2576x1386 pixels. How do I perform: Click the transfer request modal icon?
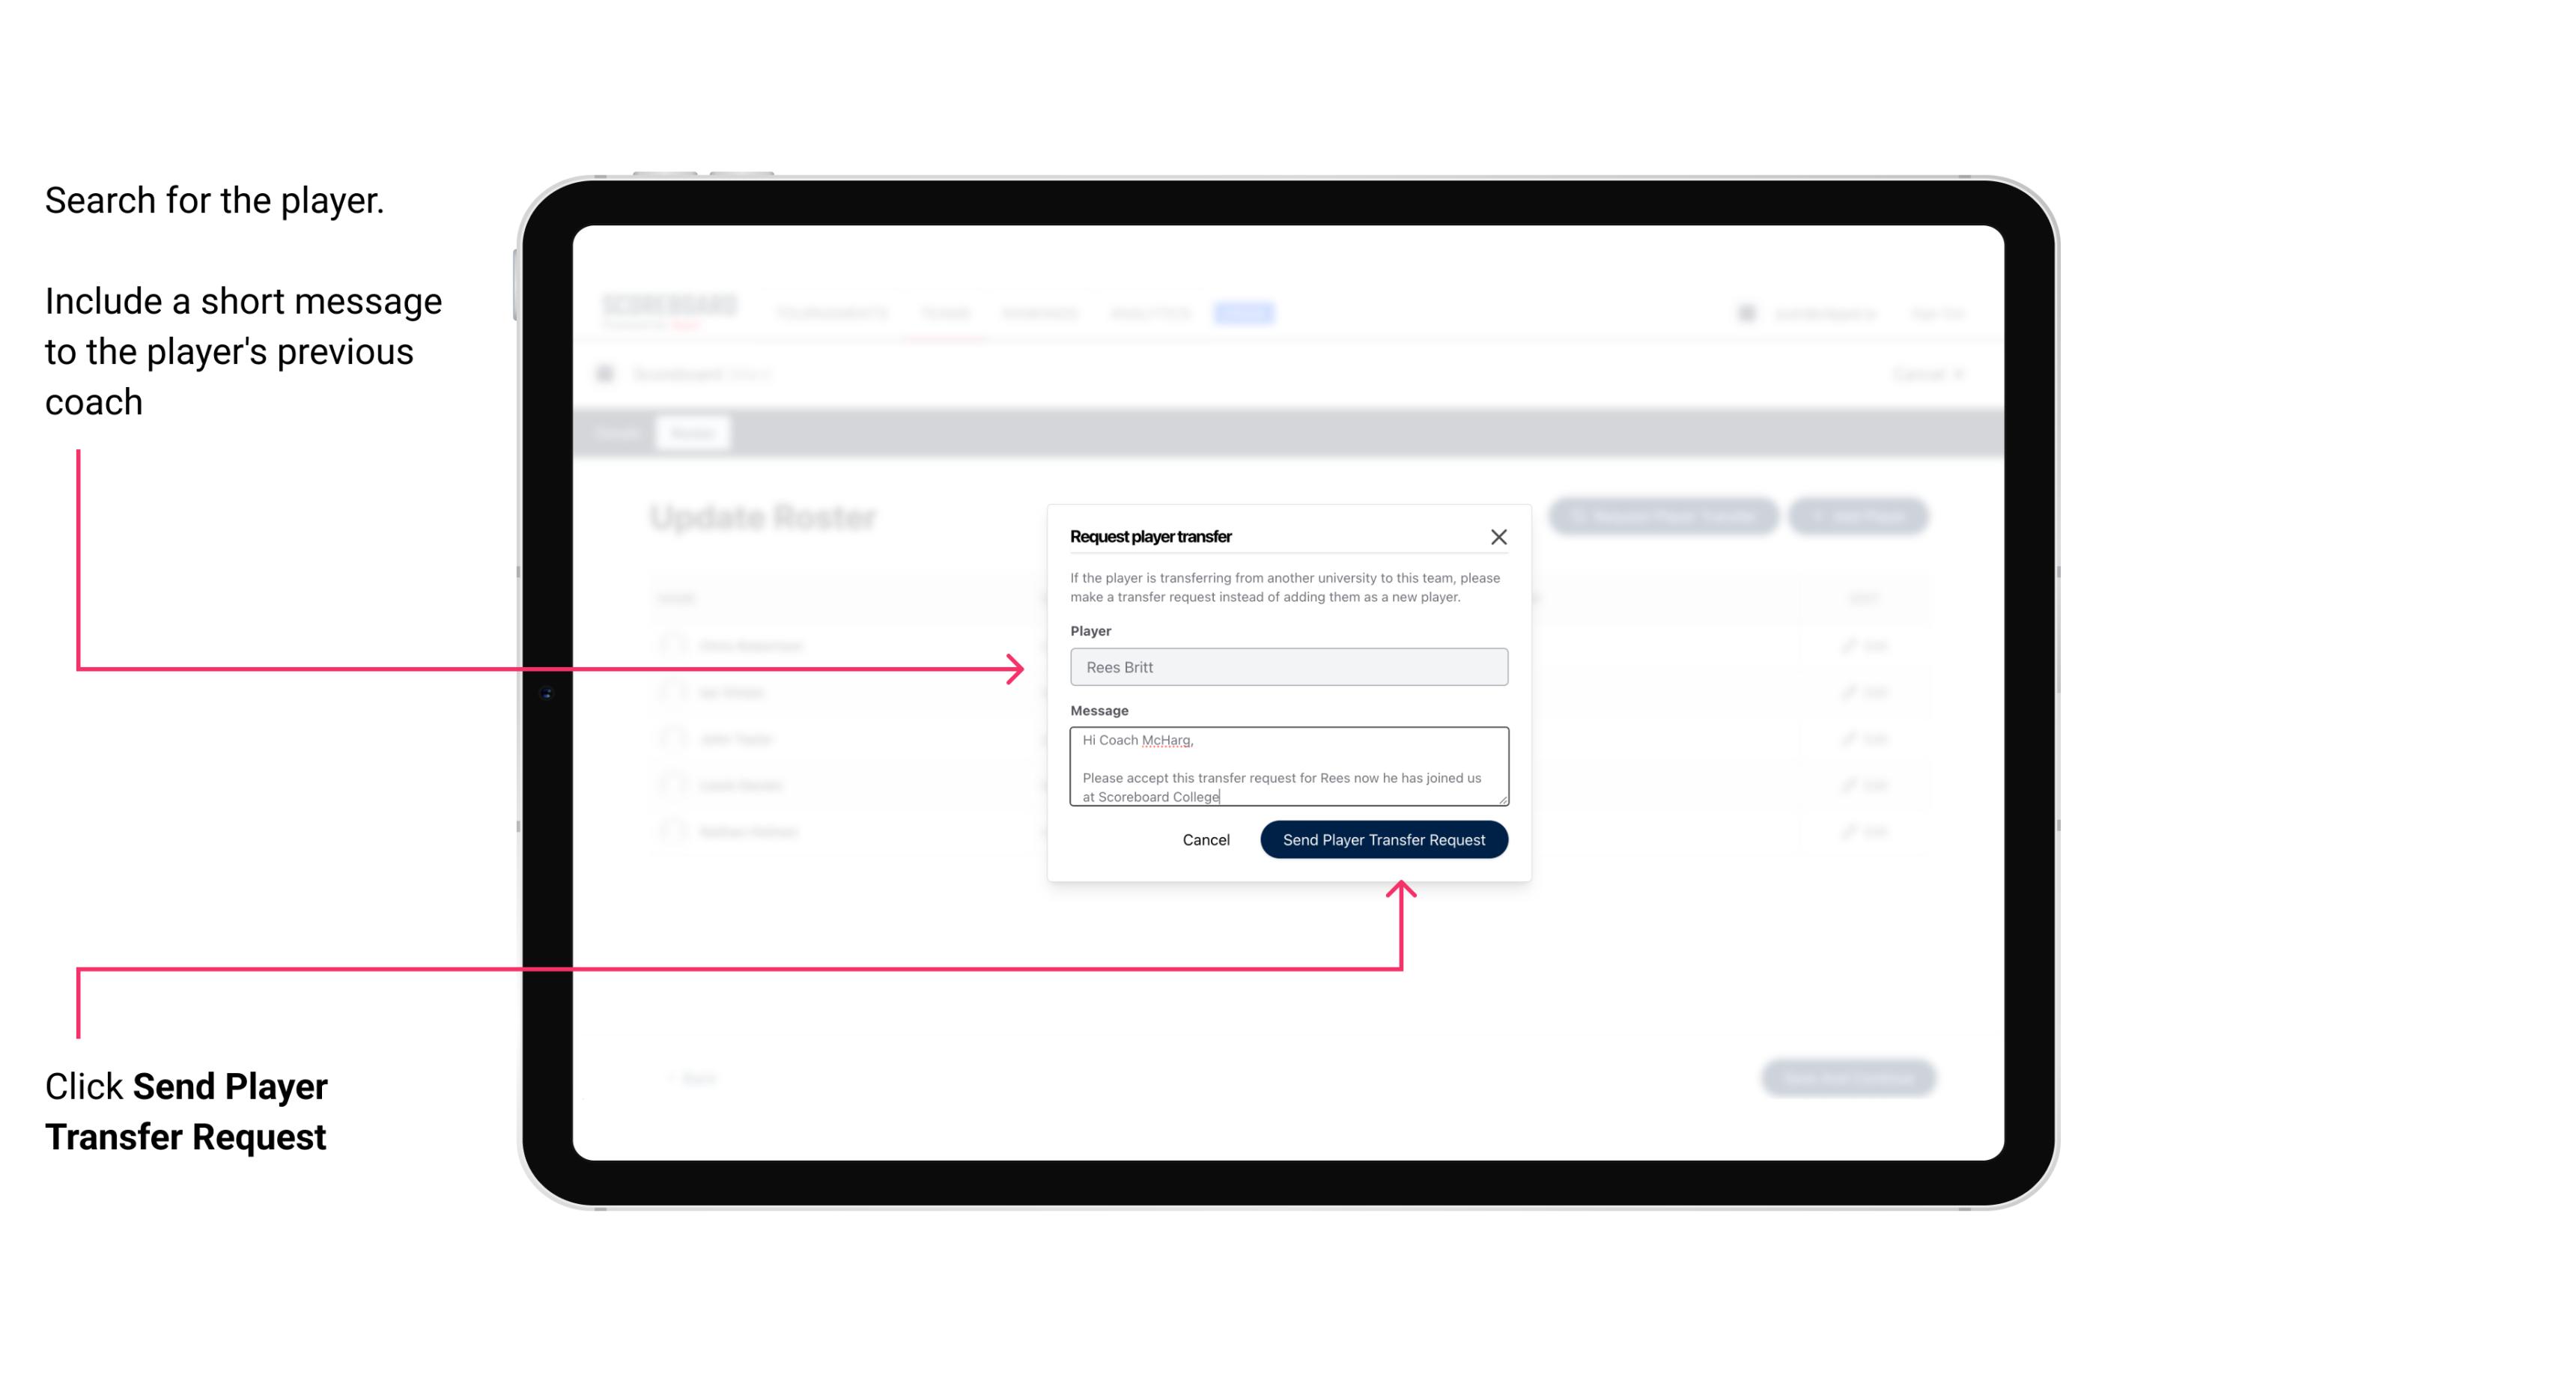click(1501, 536)
